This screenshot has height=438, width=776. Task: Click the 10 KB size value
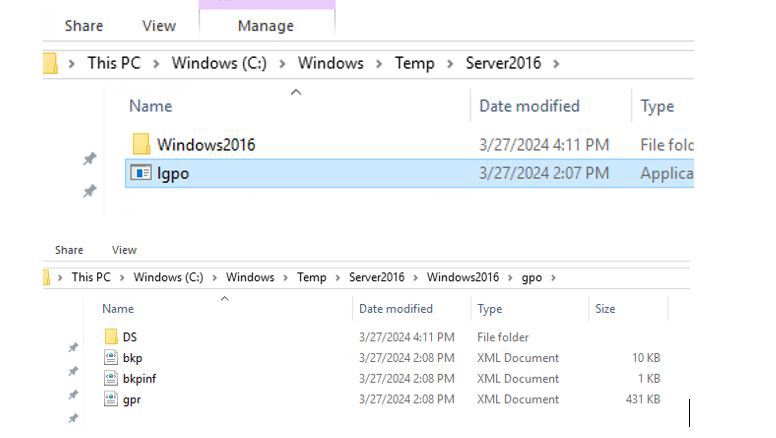[x=646, y=357]
